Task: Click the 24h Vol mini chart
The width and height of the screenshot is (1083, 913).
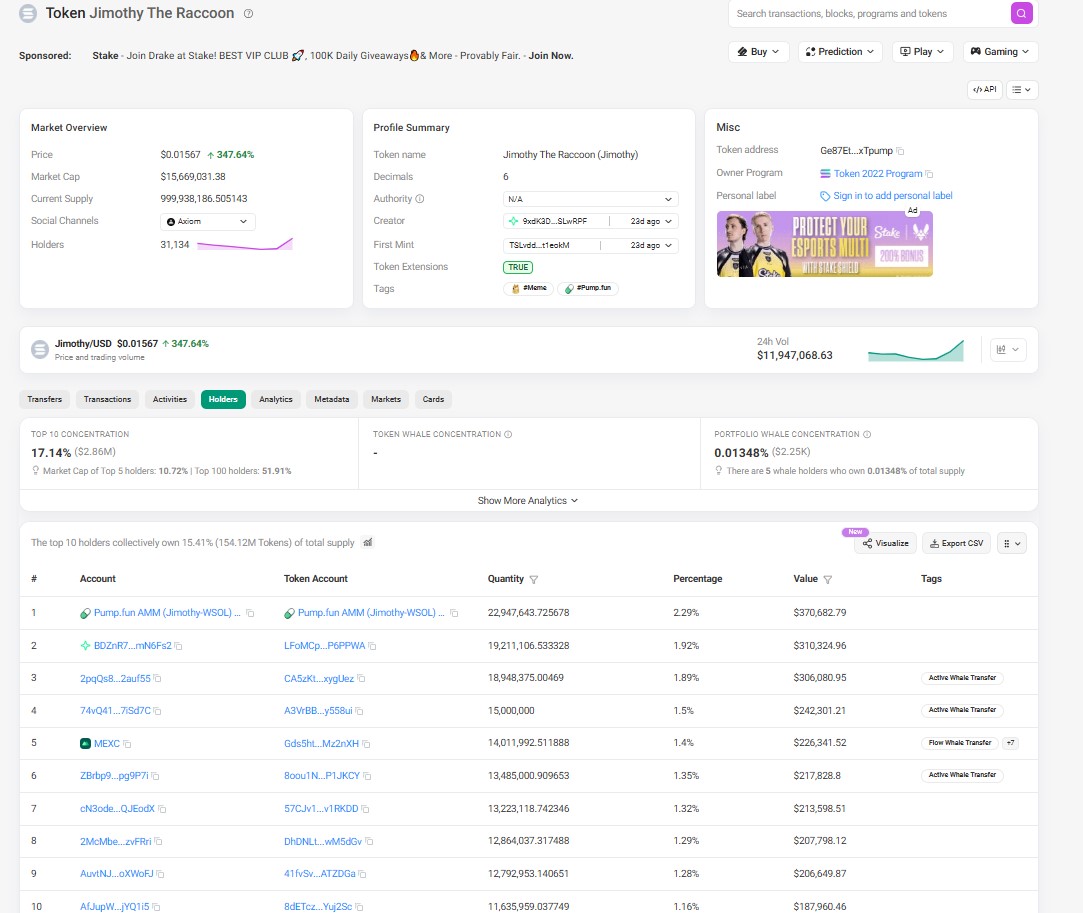Action: coord(916,350)
